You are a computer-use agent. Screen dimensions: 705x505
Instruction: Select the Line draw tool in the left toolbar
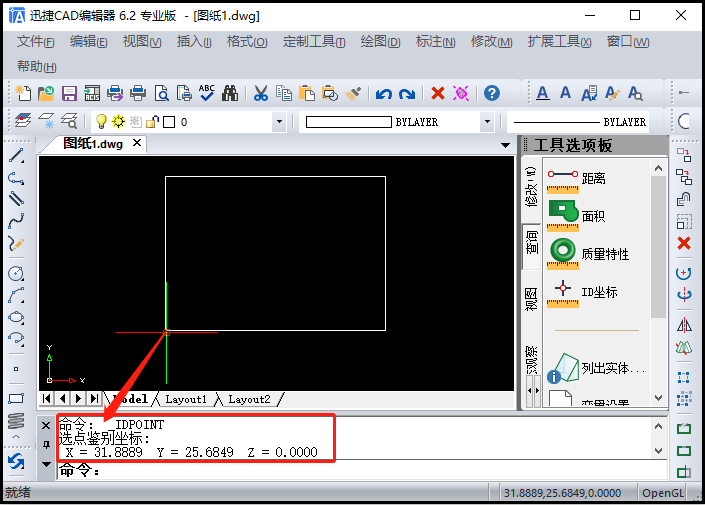[16, 156]
